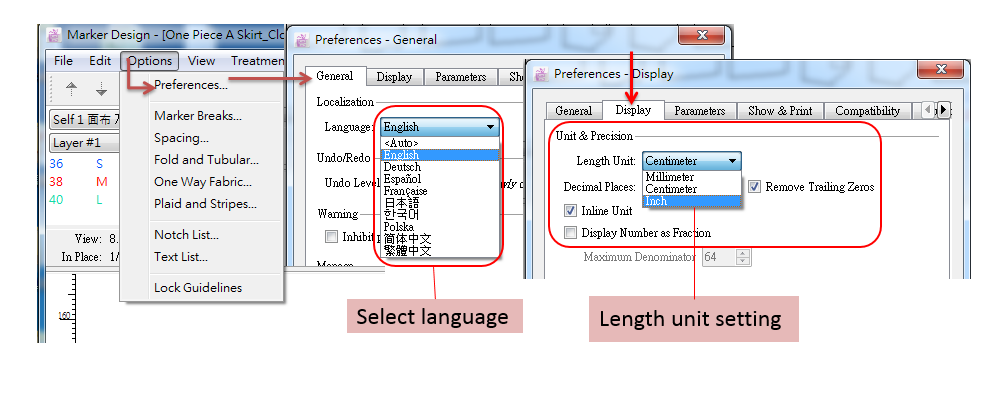This screenshot has height=415, width=1007.
Task: Open the Show & Print tab
Action: point(779,111)
